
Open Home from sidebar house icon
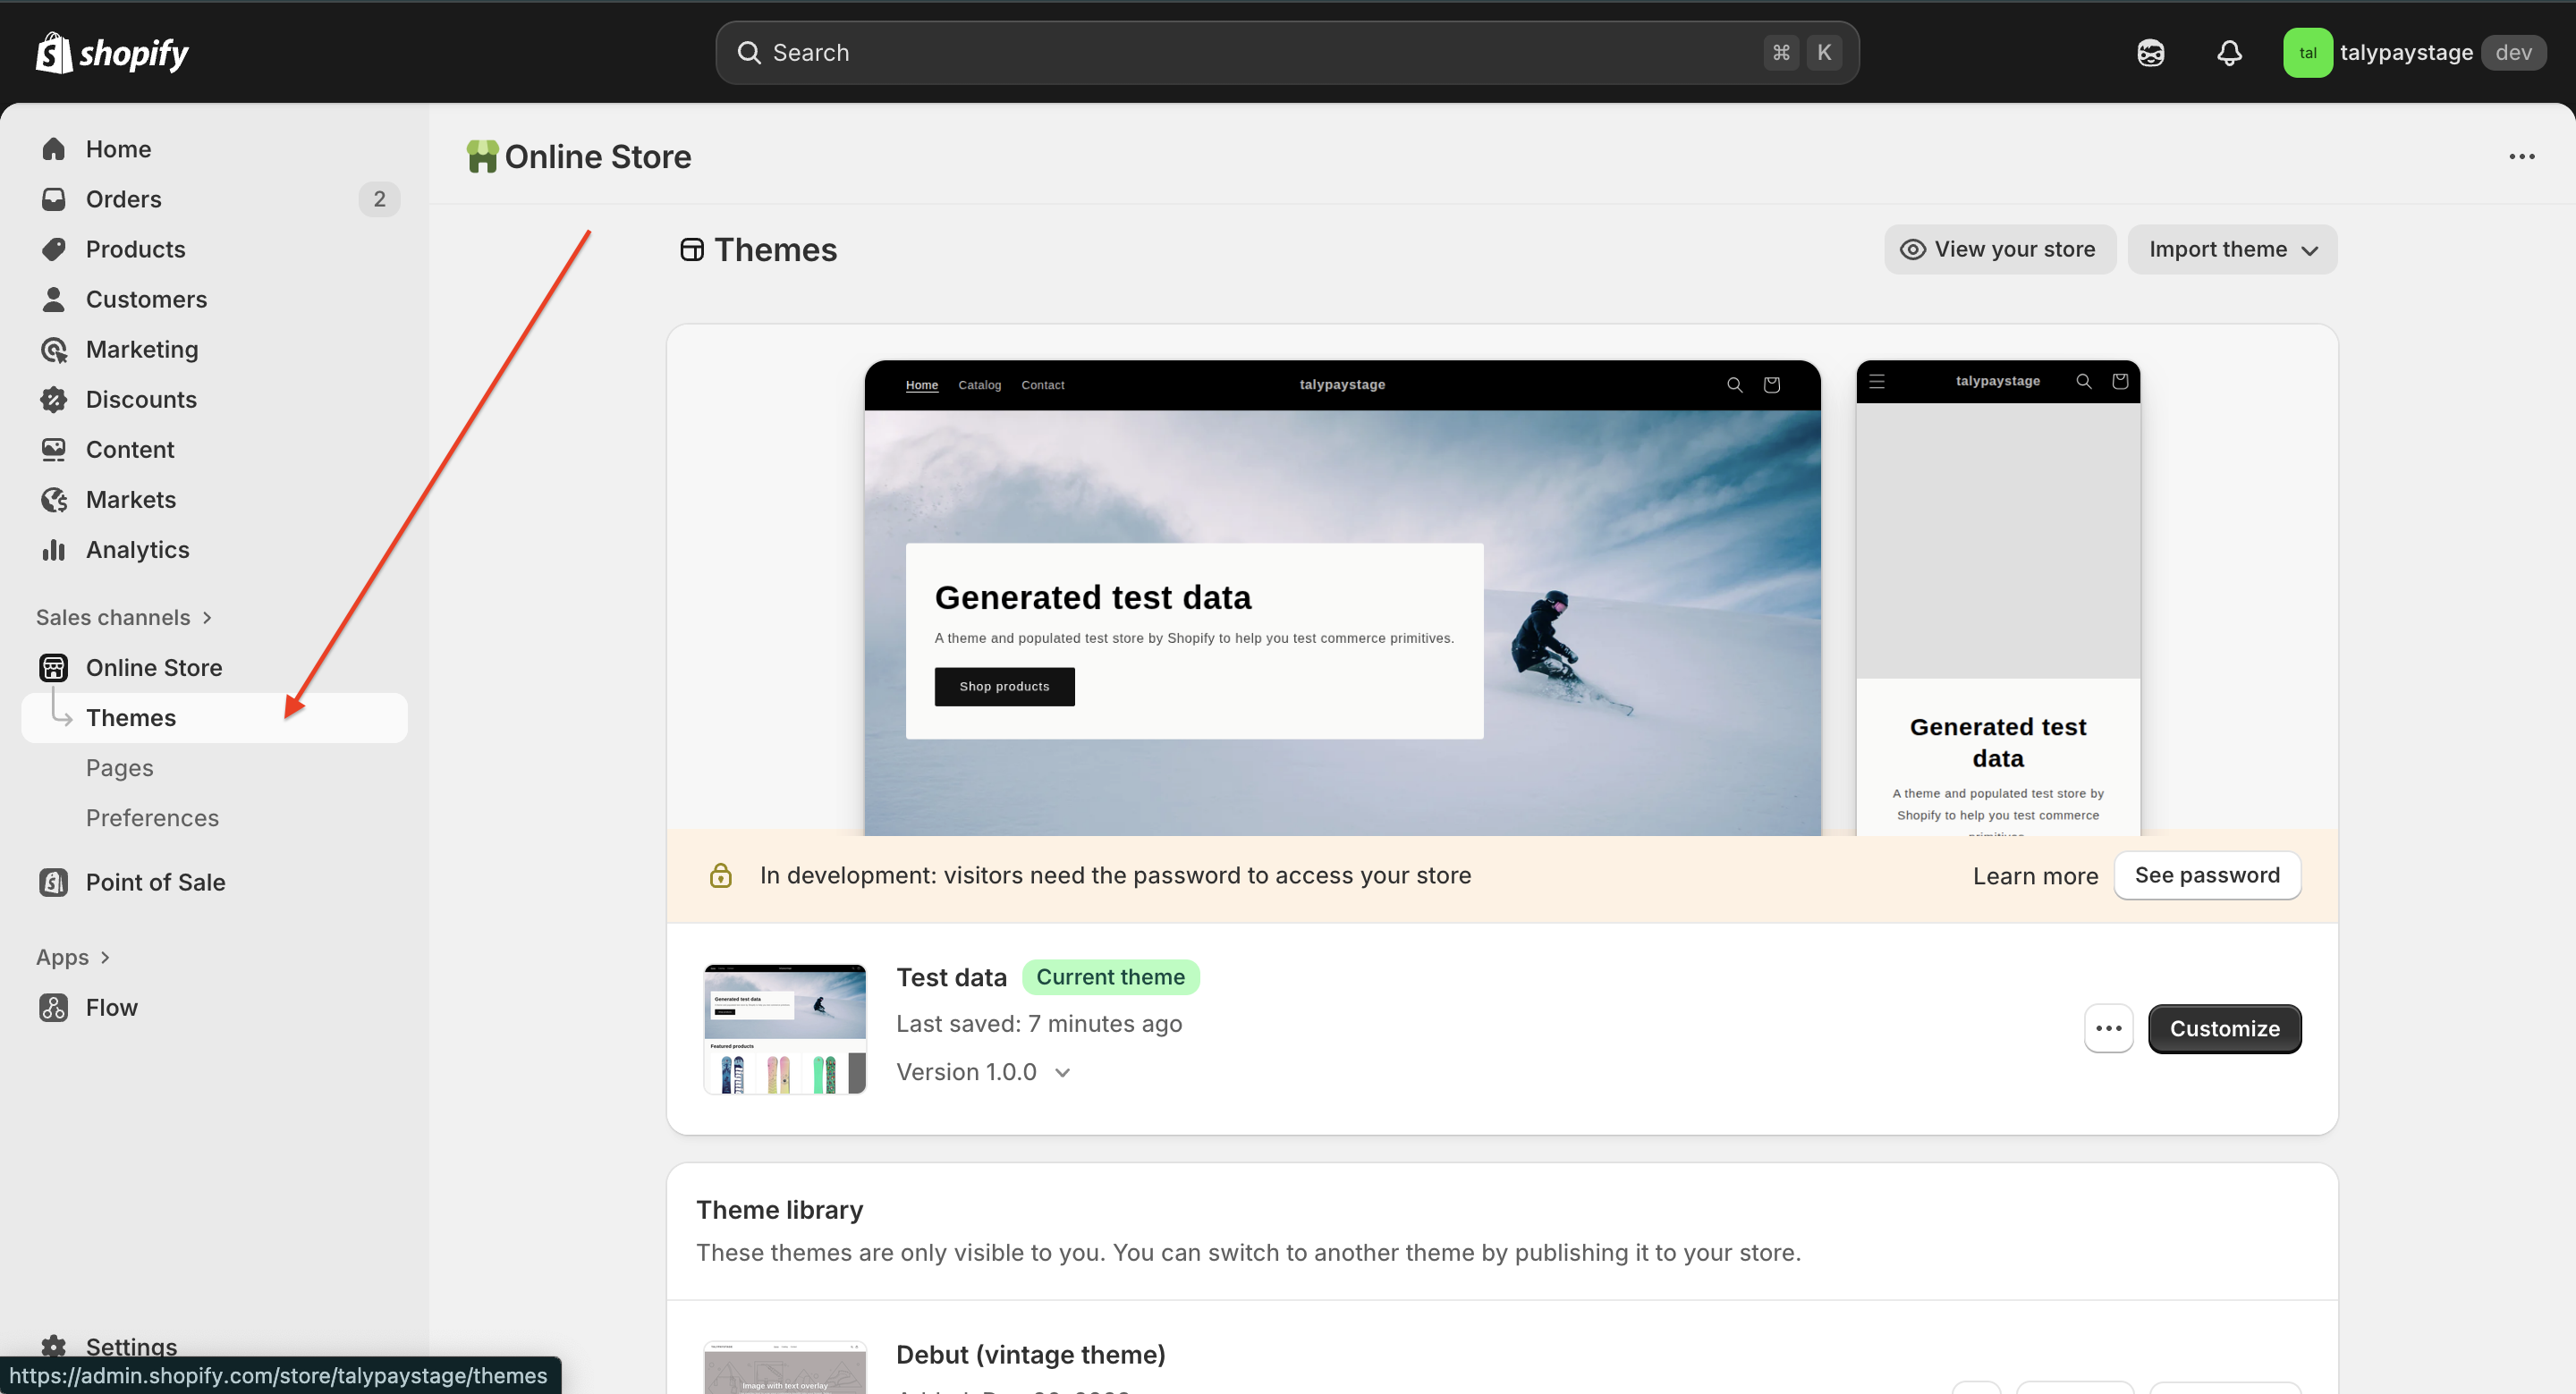tap(54, 149)
